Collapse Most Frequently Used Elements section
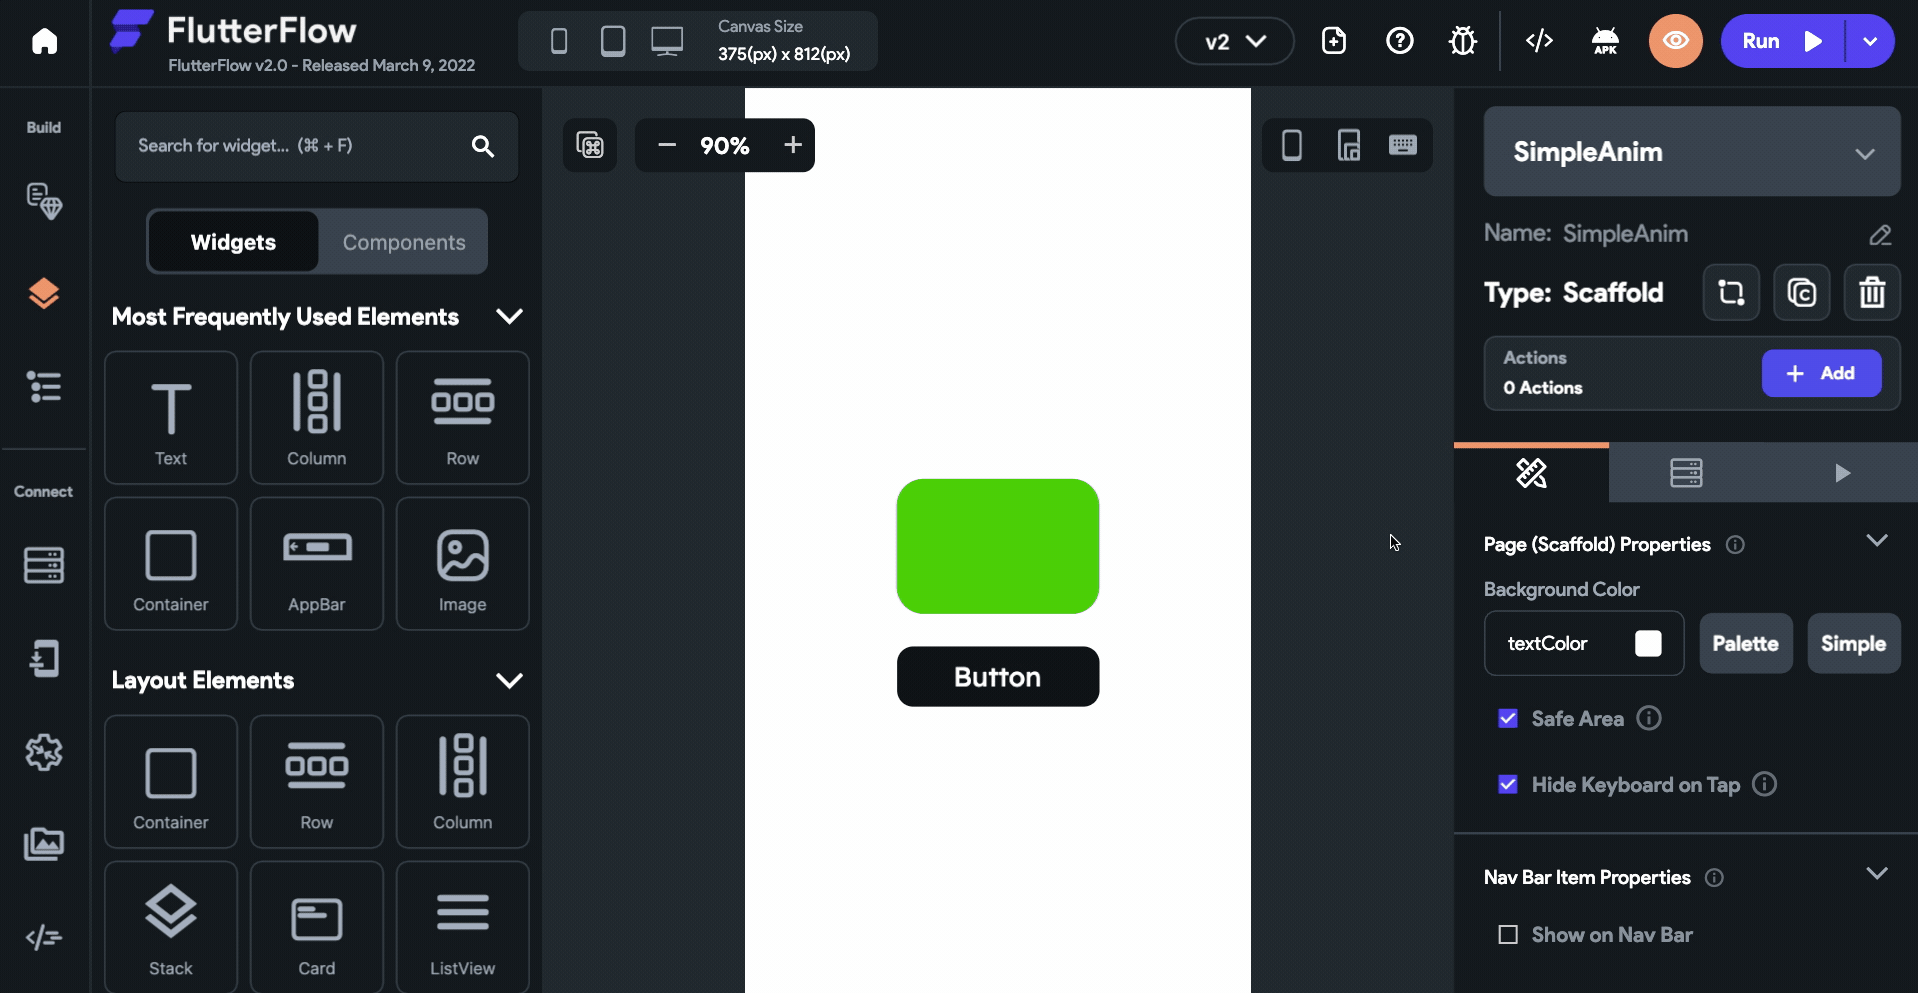The height and width of the screenshot is (993, 1918). click(510, 316)
